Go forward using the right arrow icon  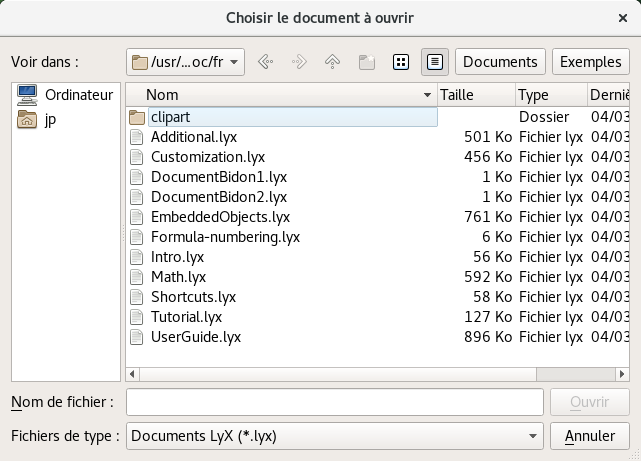pyautogui.click(x=299, y=62)
